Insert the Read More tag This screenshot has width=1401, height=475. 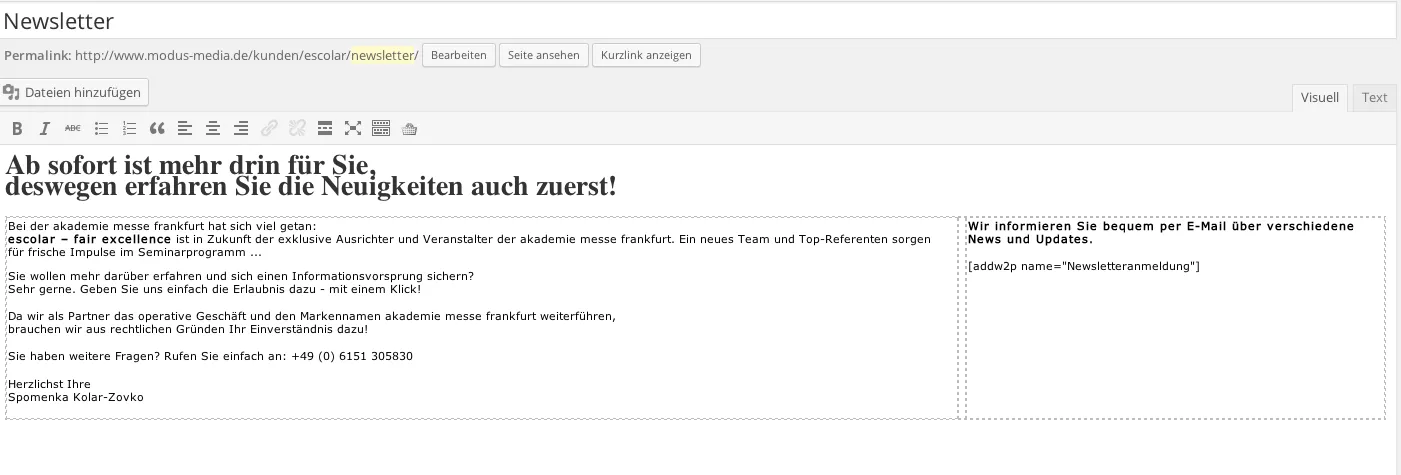(x=325, y=128)
